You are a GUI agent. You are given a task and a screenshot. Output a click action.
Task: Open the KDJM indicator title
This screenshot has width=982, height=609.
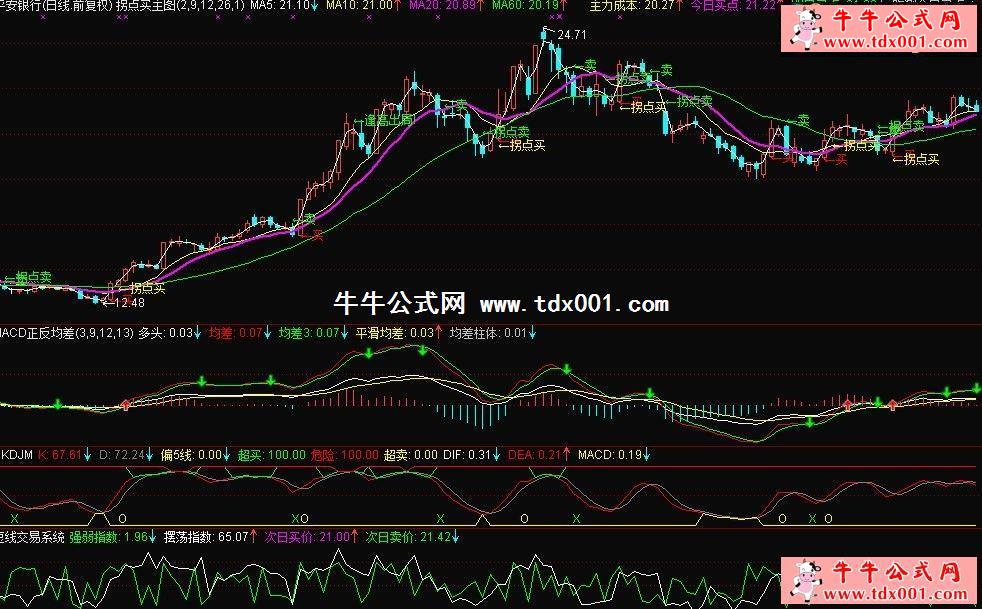coord(17,454)
